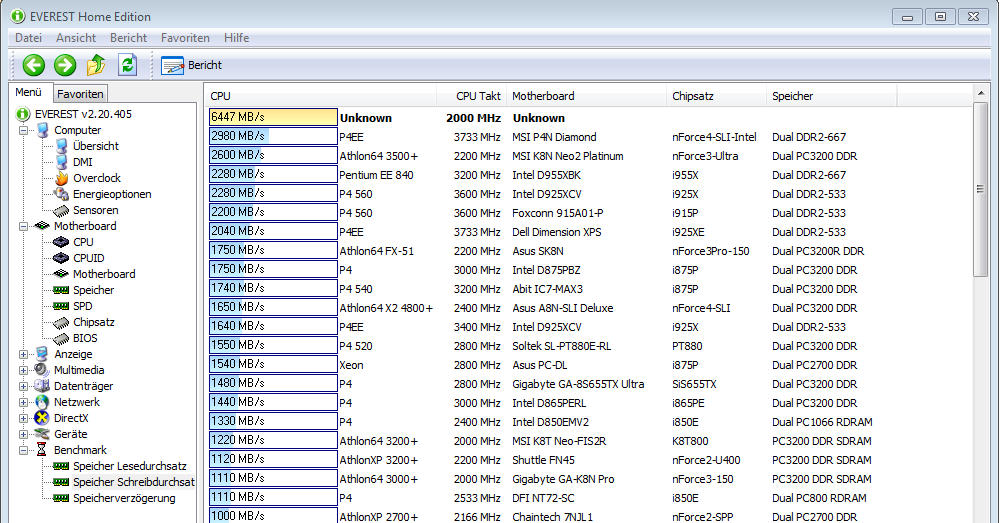Click the 2600 MB/s Athlon64 3500+ bar
Screen dimensions: 1001x523
273,155
